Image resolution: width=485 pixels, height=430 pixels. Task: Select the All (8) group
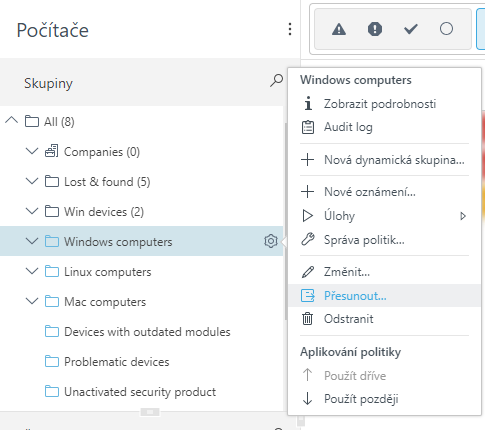59,122
